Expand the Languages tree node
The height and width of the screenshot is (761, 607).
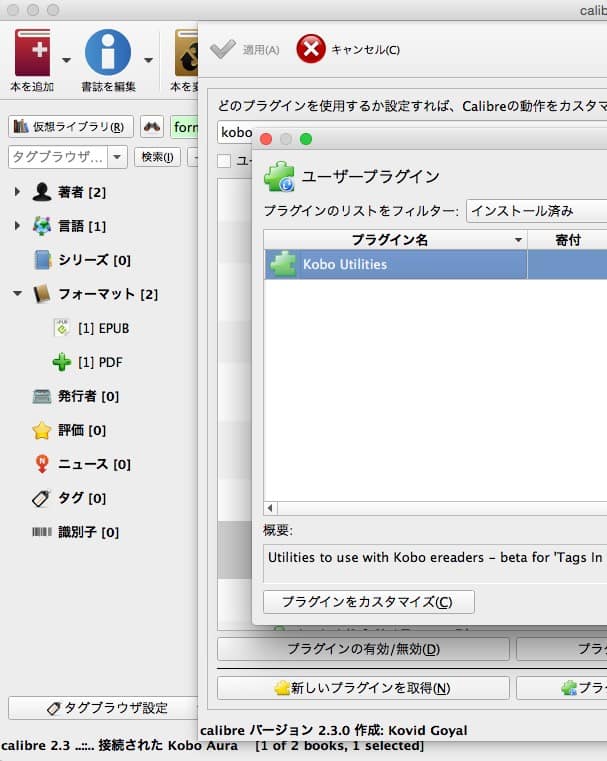click(x=17, y=226)
